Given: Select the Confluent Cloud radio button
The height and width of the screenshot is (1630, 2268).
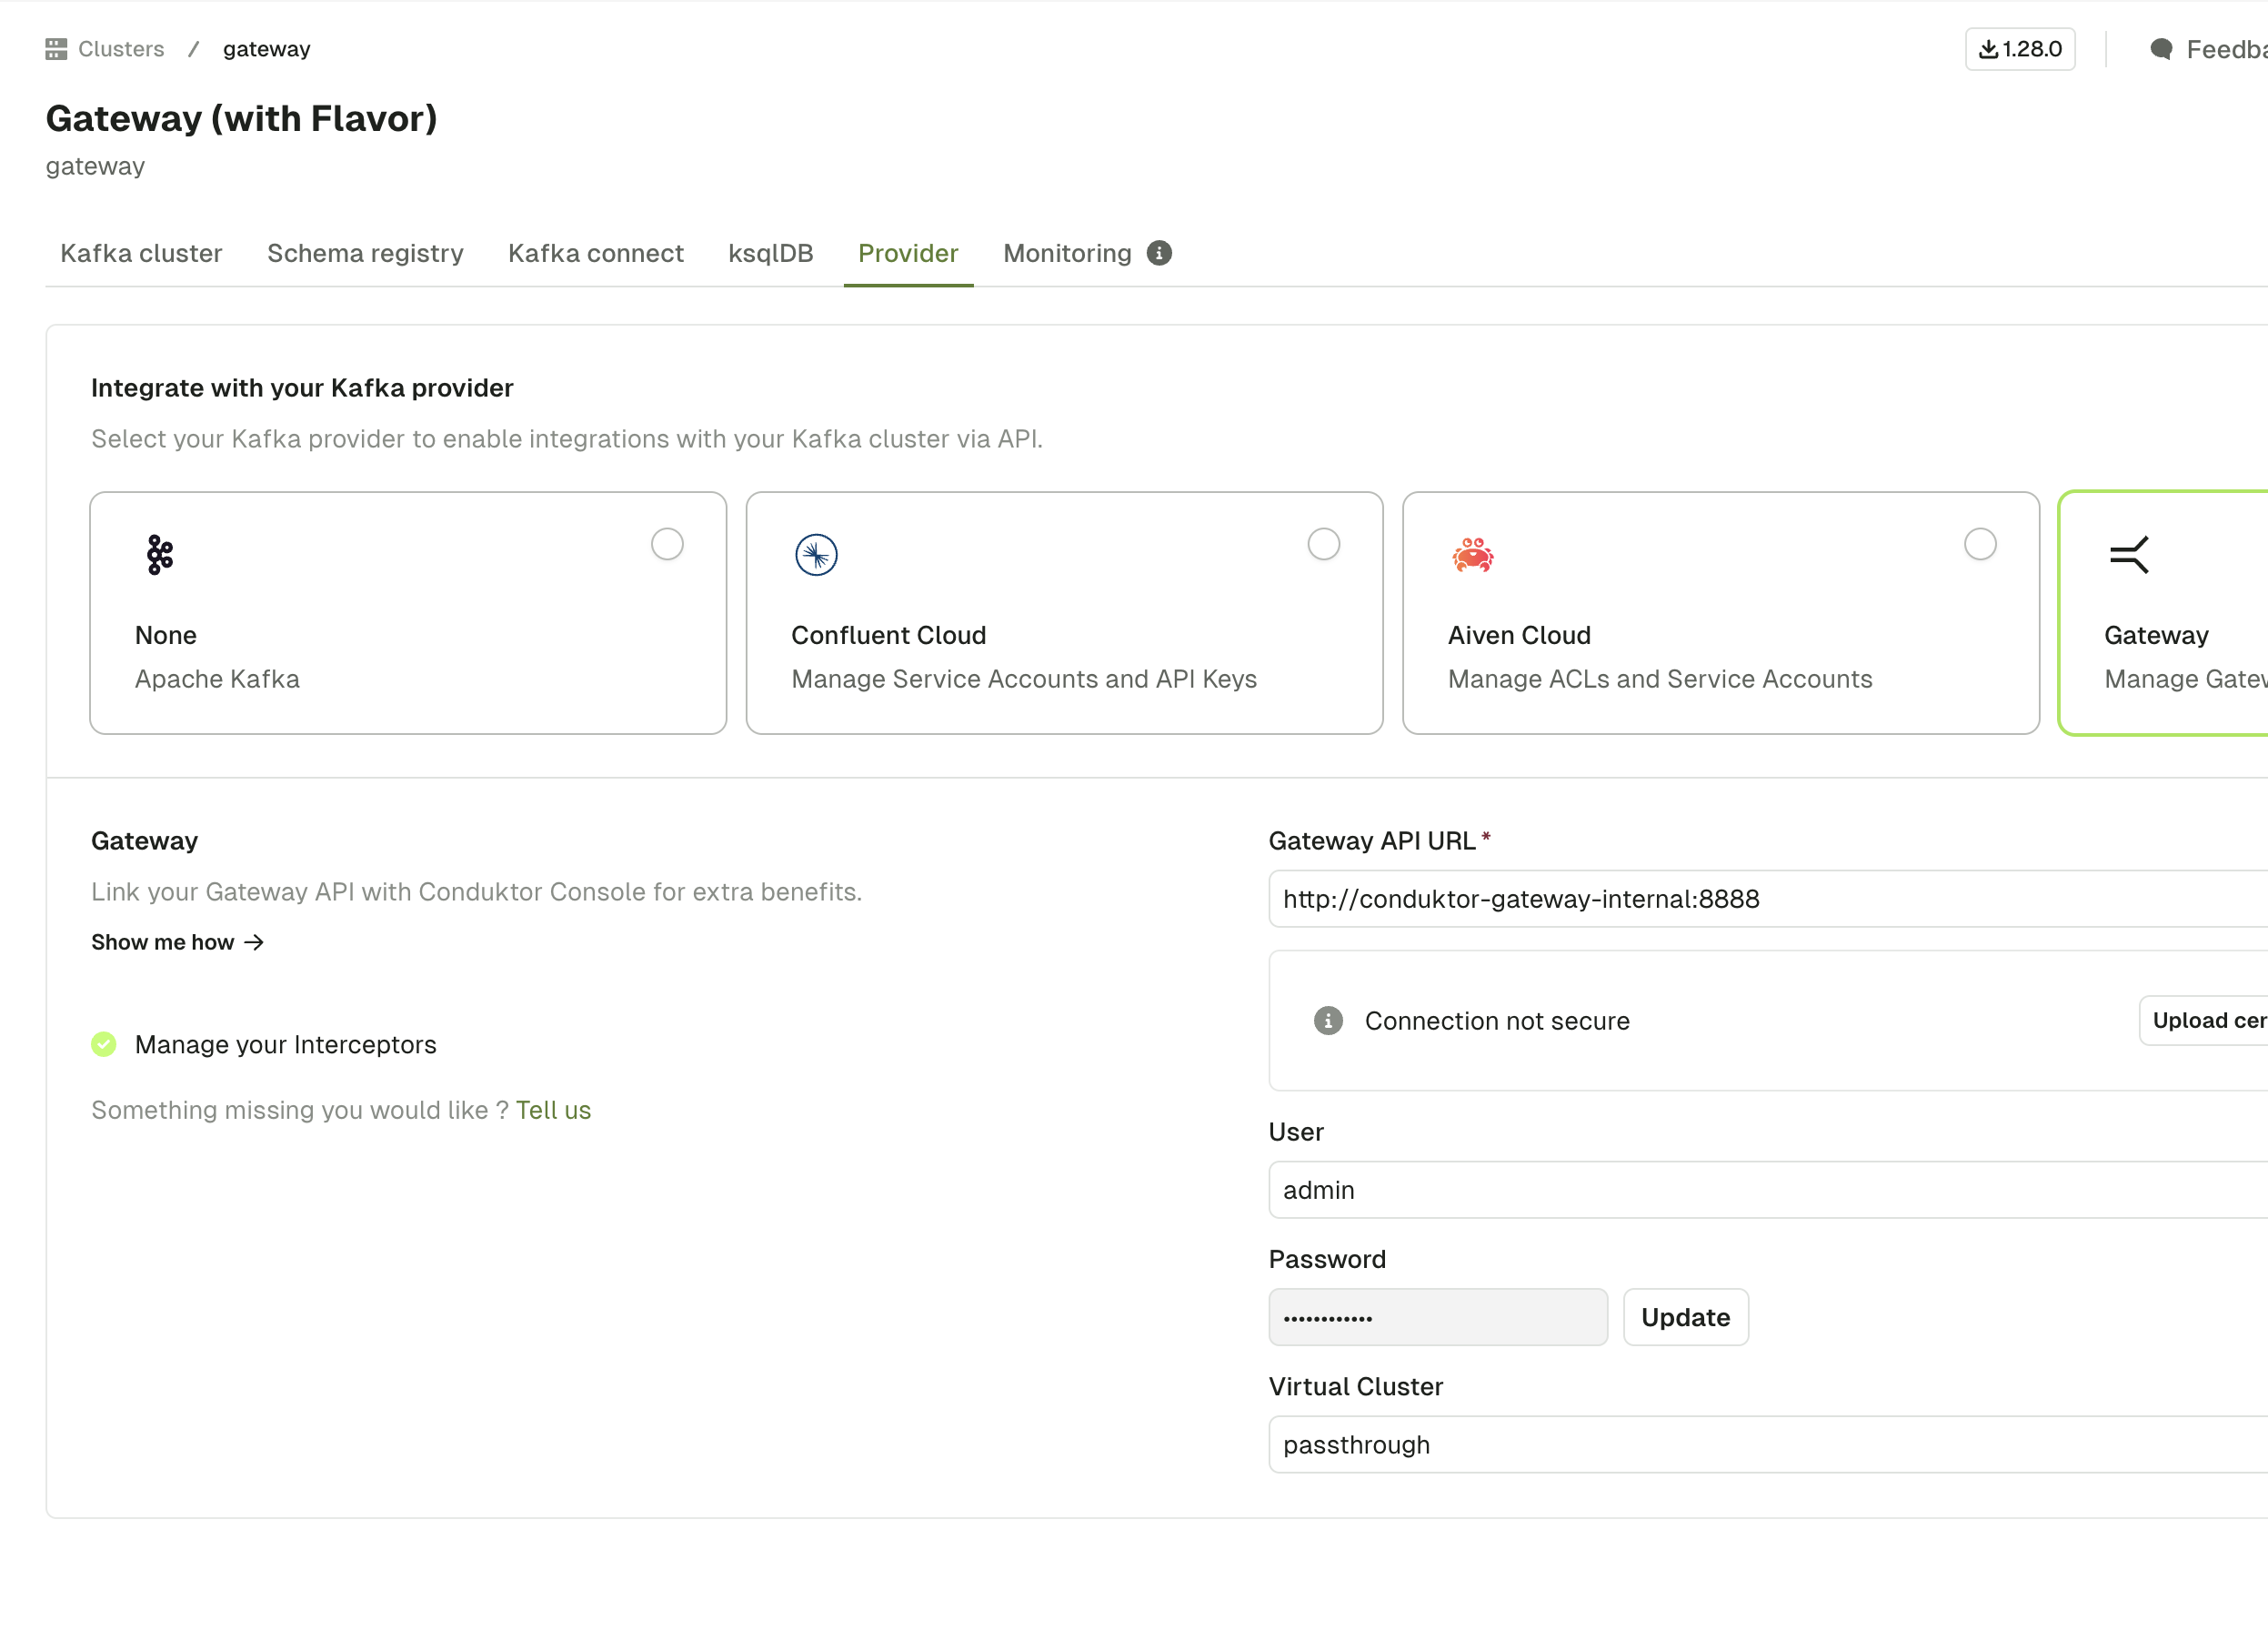Looking at the screenshot, I should 1324,545.
